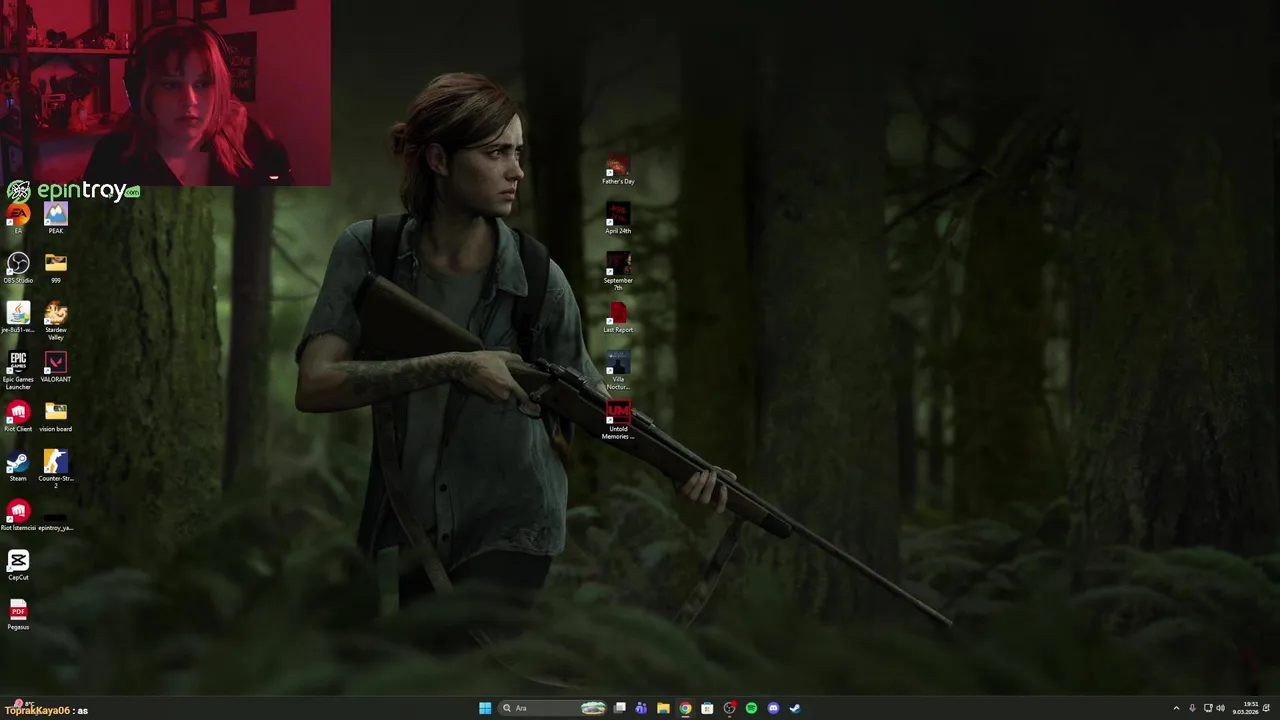
Task: Open Spotify from the taskbar
Action: (x=751, y=708)
